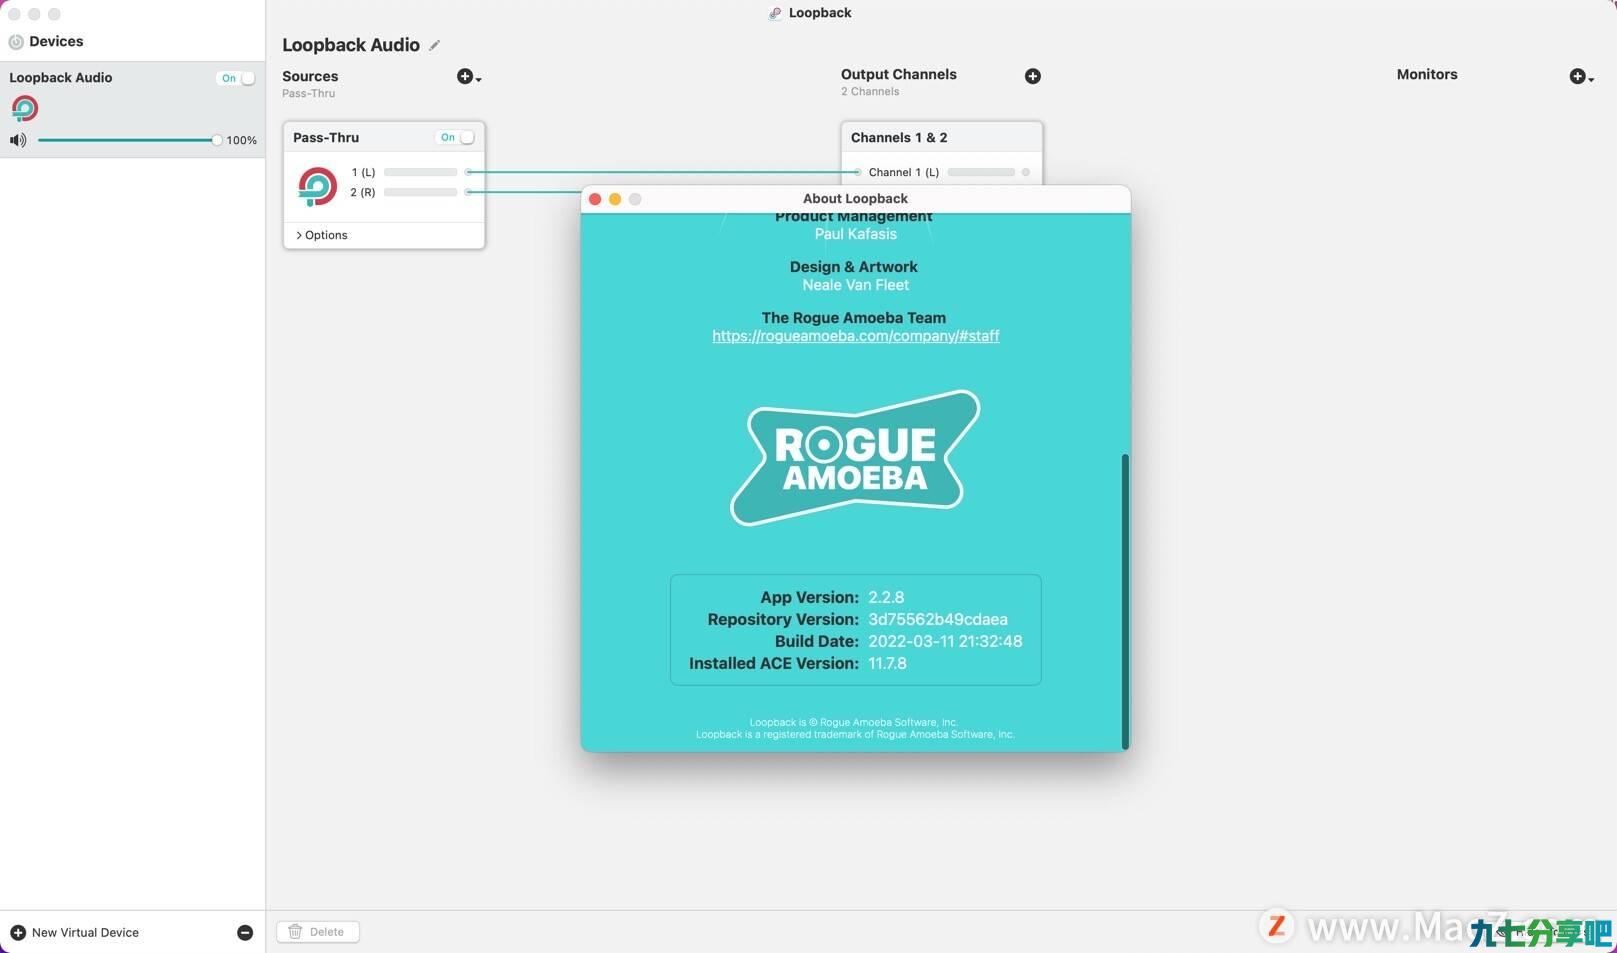Viewport: 1617px width, 953px height.
Task: Expand the Pass-Thru Options disclosure
Action: (321, 235)
